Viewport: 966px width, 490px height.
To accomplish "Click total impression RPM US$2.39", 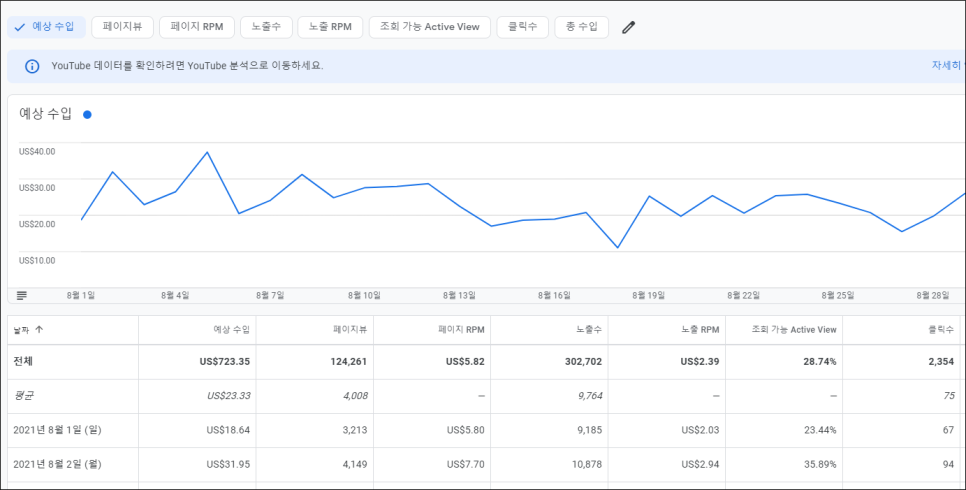I will [700, 362].
